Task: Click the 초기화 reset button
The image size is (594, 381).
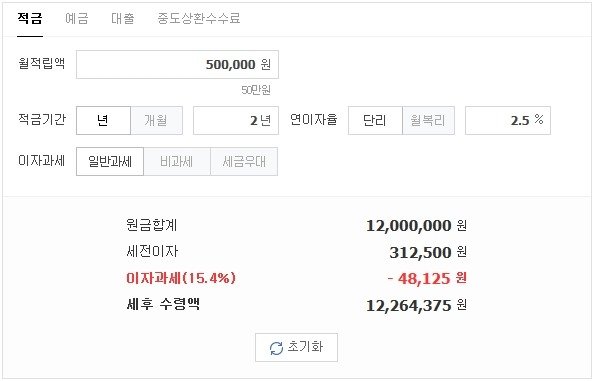Action: (296, 347)
